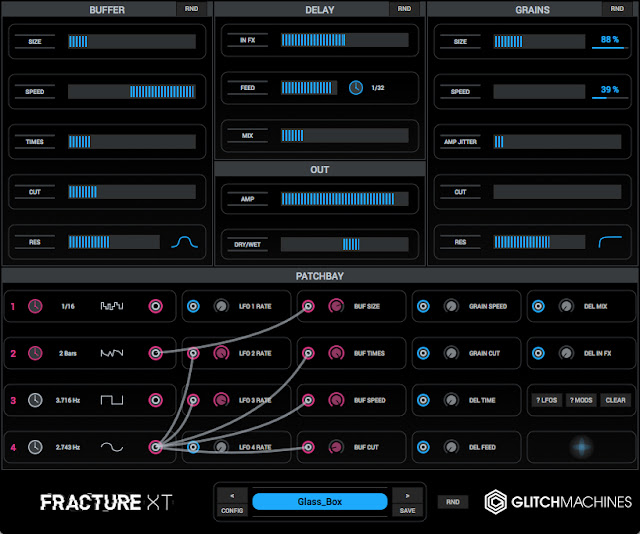Click the DEL MIX amount knob

(566, 306)
